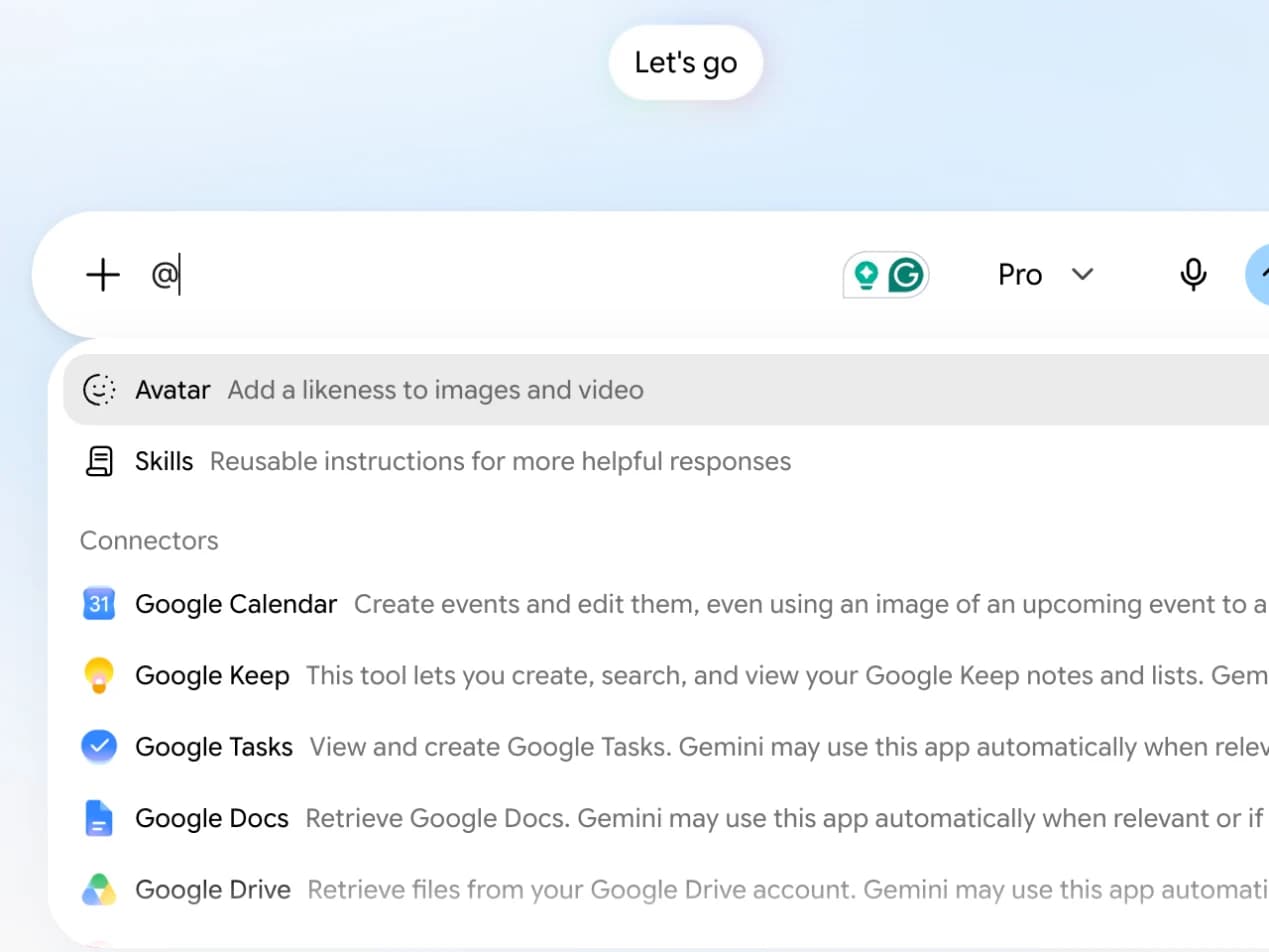Click the Google Keep lightbulb icon
Screen dimensions: 1269x952
tap(99, 676)
